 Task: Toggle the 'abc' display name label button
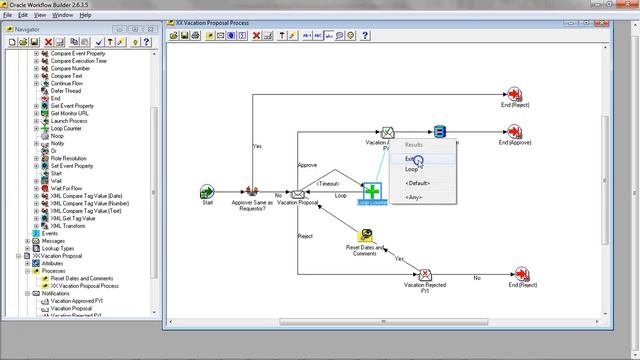point(329,36)
